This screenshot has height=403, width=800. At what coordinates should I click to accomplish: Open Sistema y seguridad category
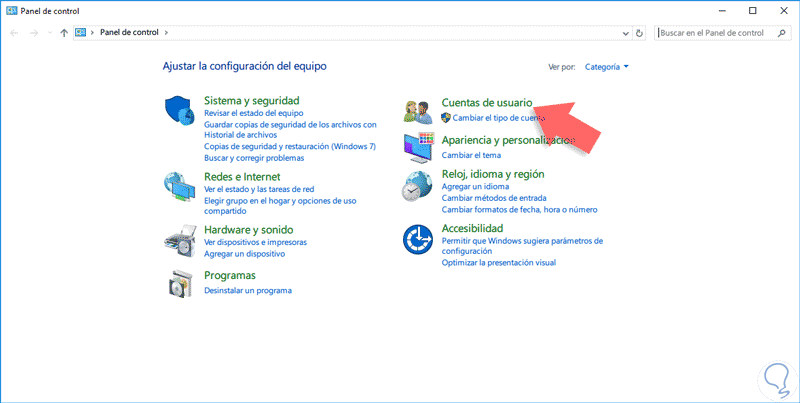coord(252,100)
